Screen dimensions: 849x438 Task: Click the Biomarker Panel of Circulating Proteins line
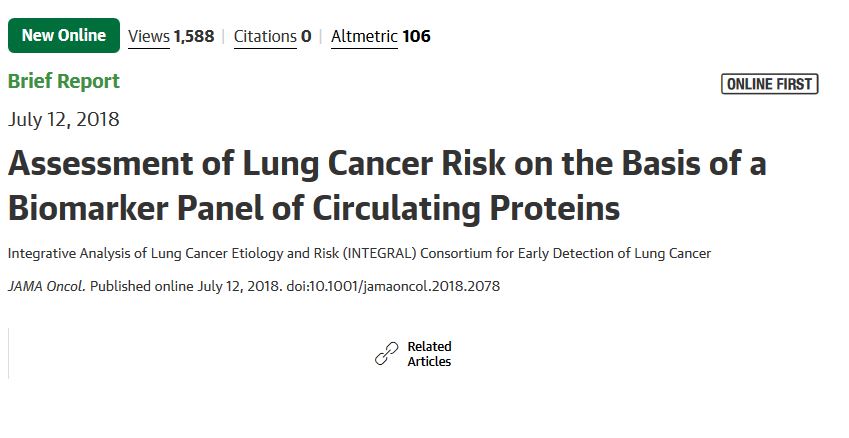[x=314, y=208]
